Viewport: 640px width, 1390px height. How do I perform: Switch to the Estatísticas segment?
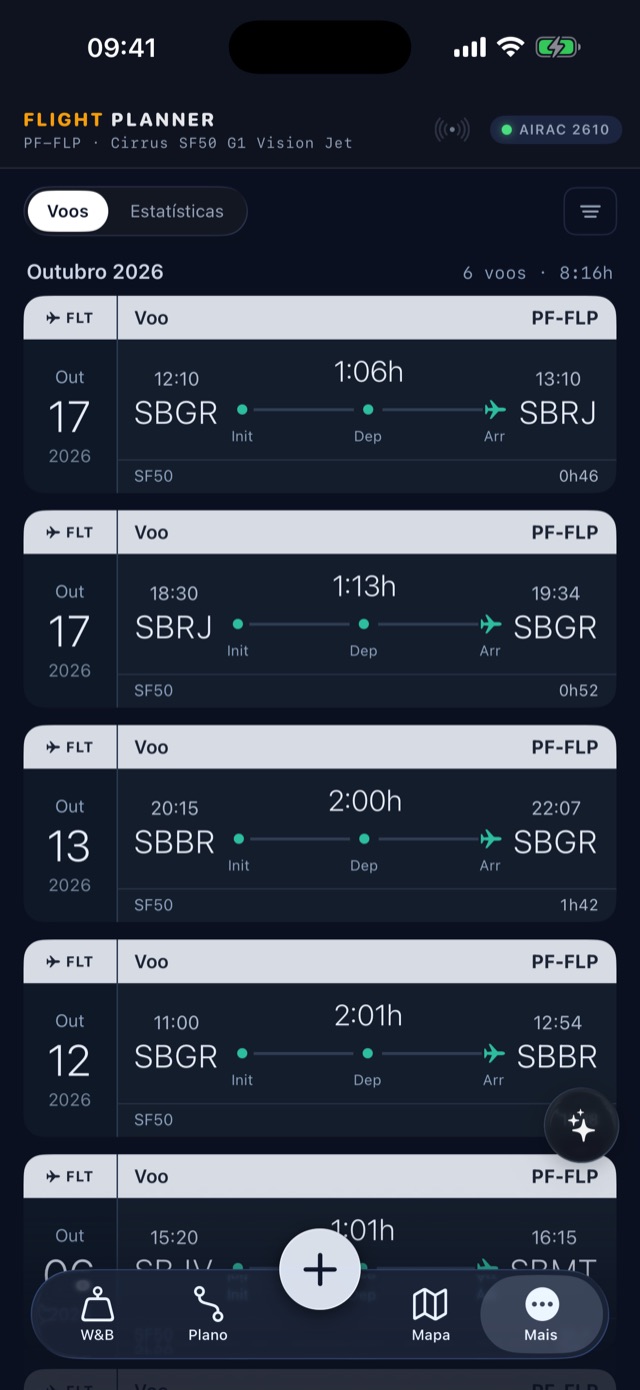coord(177,211)
